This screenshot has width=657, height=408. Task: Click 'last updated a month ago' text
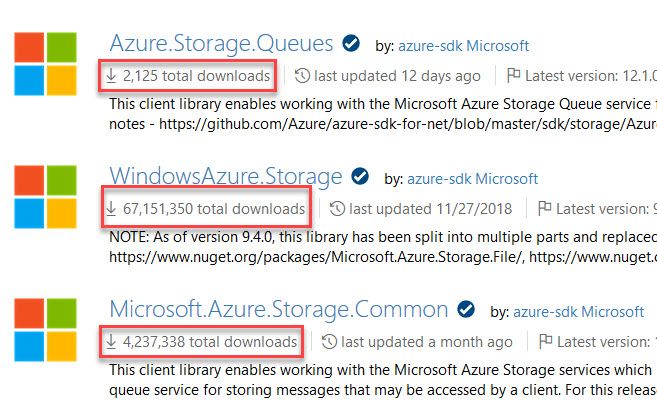[422, 341]
